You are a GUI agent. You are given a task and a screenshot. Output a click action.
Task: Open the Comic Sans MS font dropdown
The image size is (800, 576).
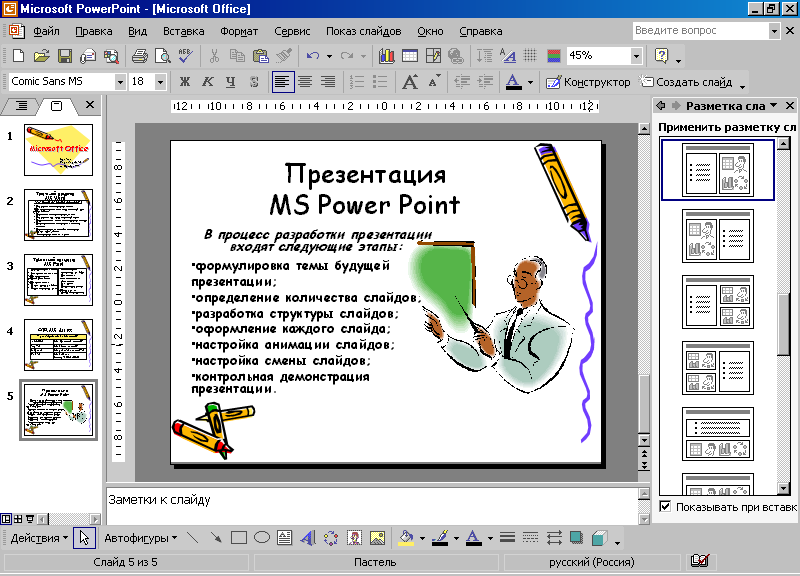tap(120, 82)
